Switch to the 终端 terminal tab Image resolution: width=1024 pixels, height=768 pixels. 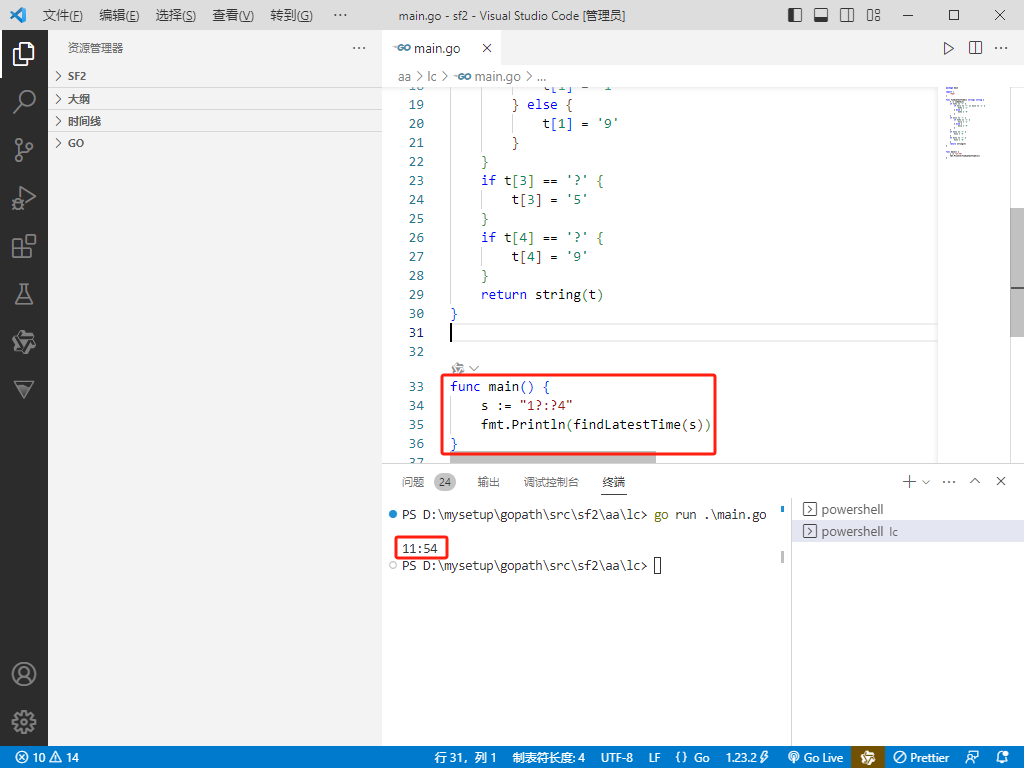pos(613,482)
